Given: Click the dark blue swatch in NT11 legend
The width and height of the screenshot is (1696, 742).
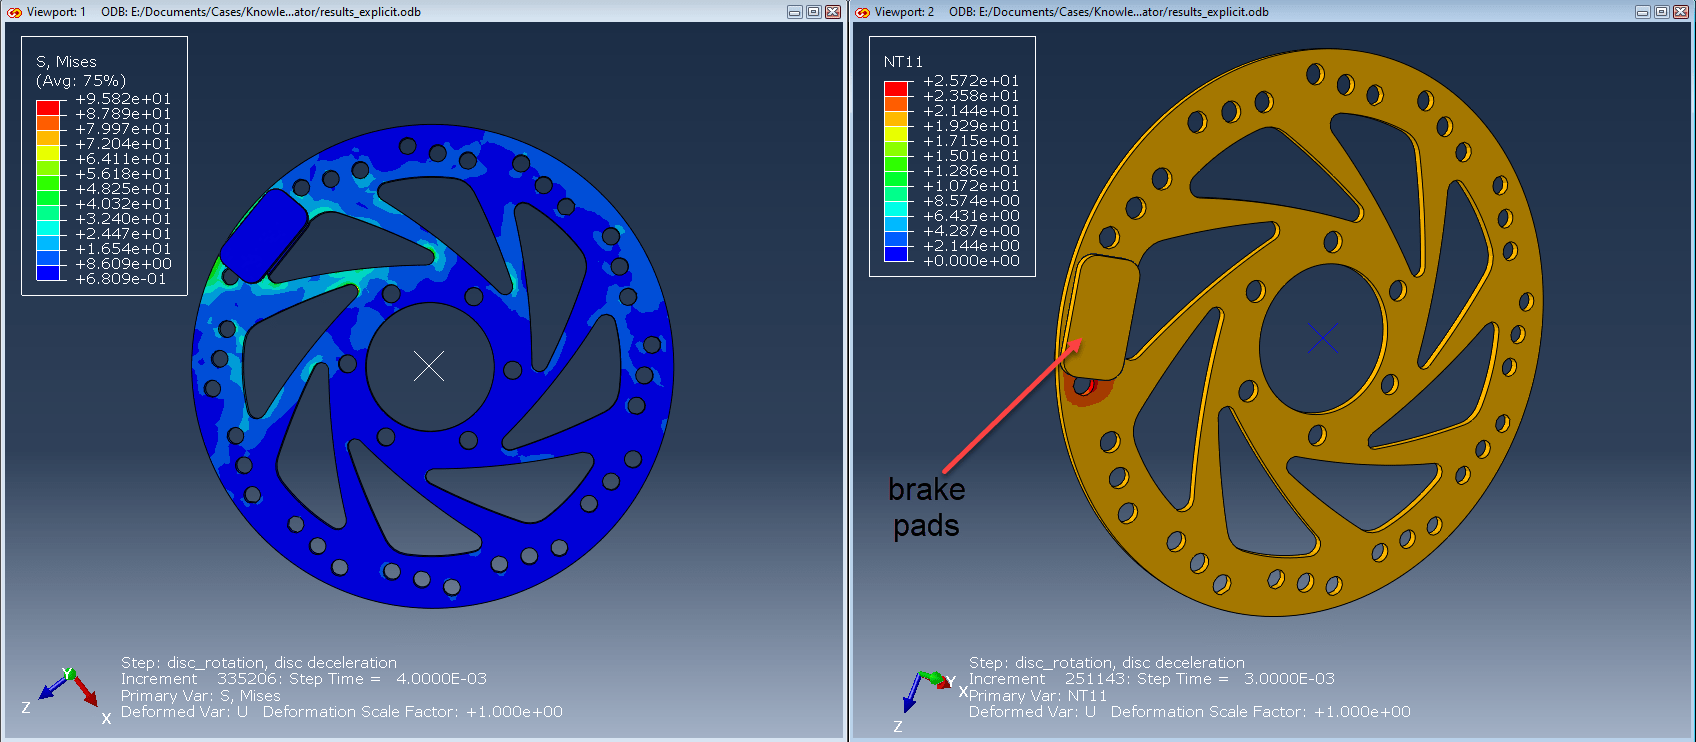Looking at the screenshot, I should [896, 254].
